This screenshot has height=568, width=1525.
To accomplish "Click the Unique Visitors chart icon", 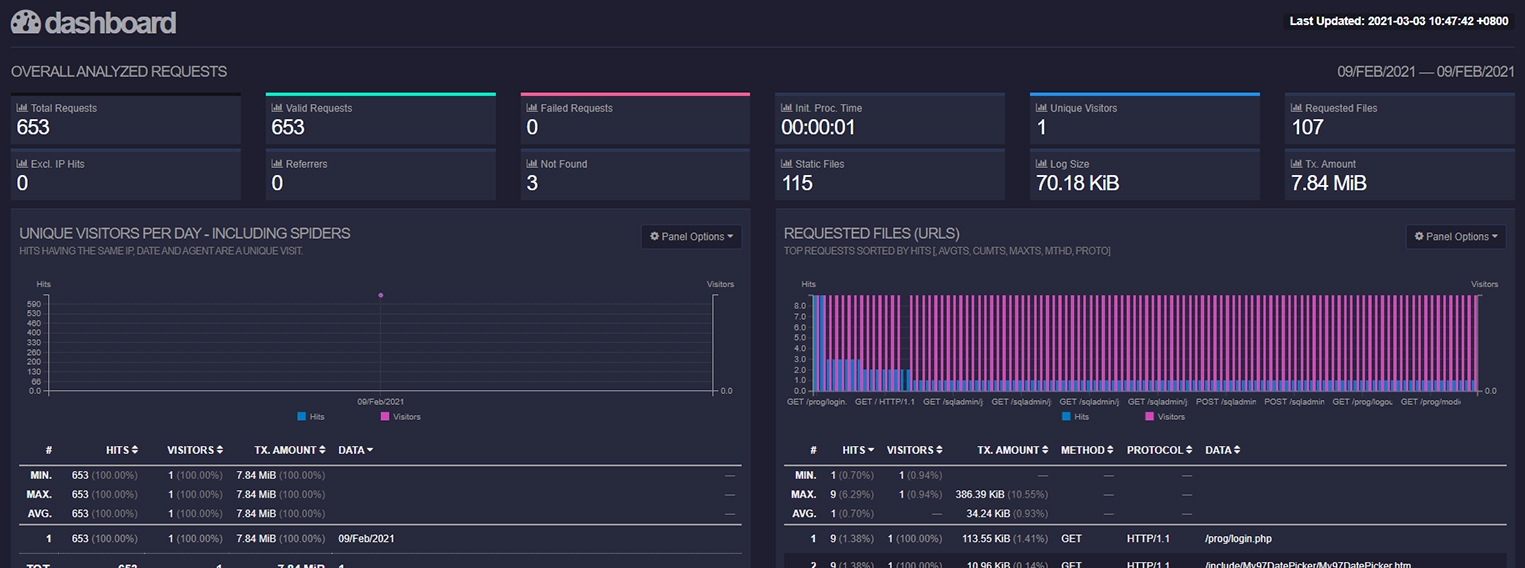I will (1041, 108).
